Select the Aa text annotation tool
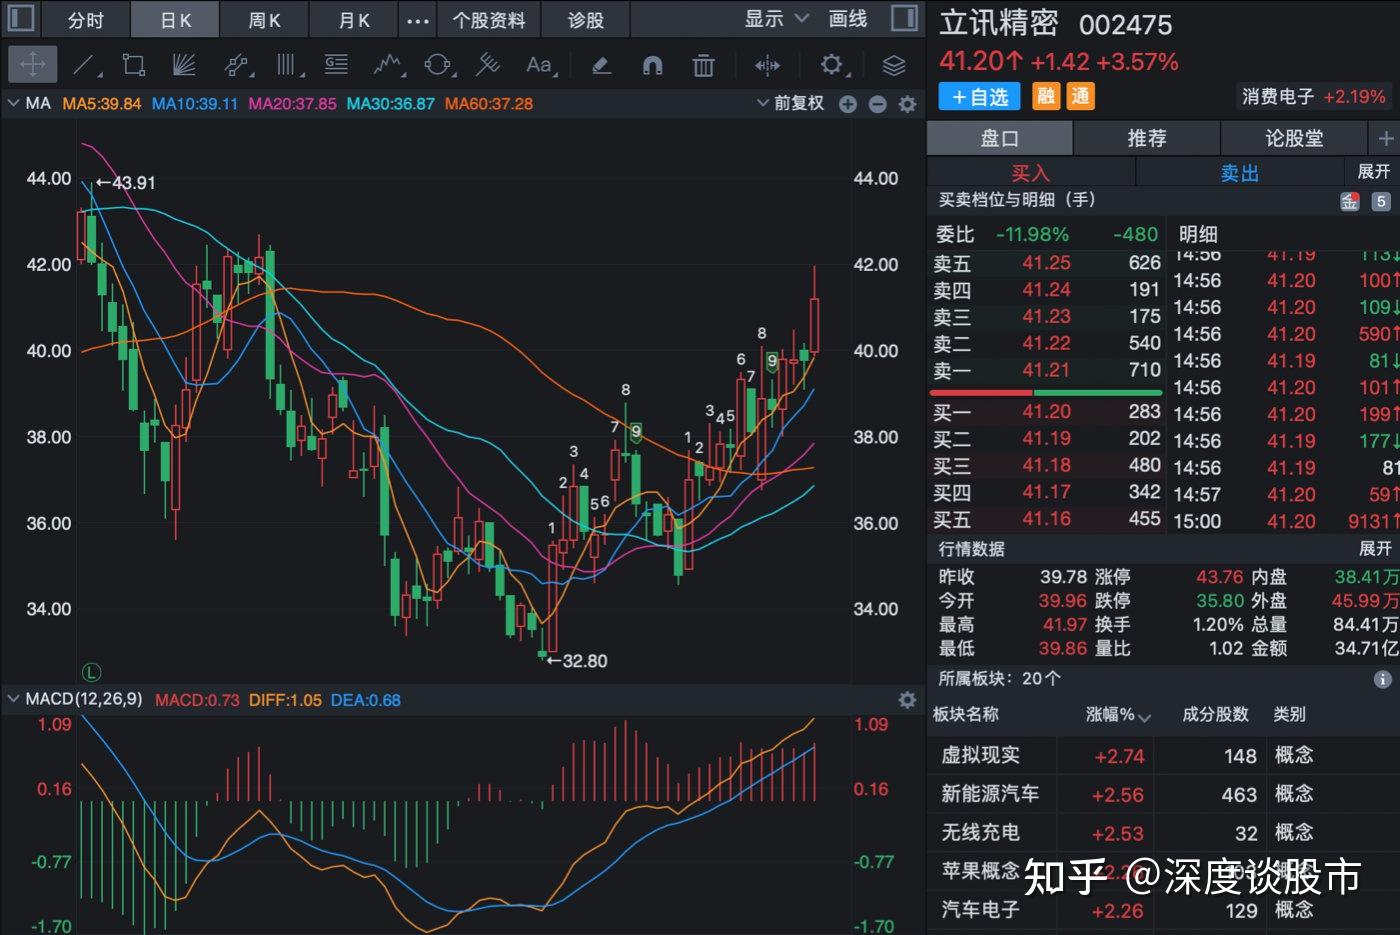The image size is (1400, 935). coord(540,66)
